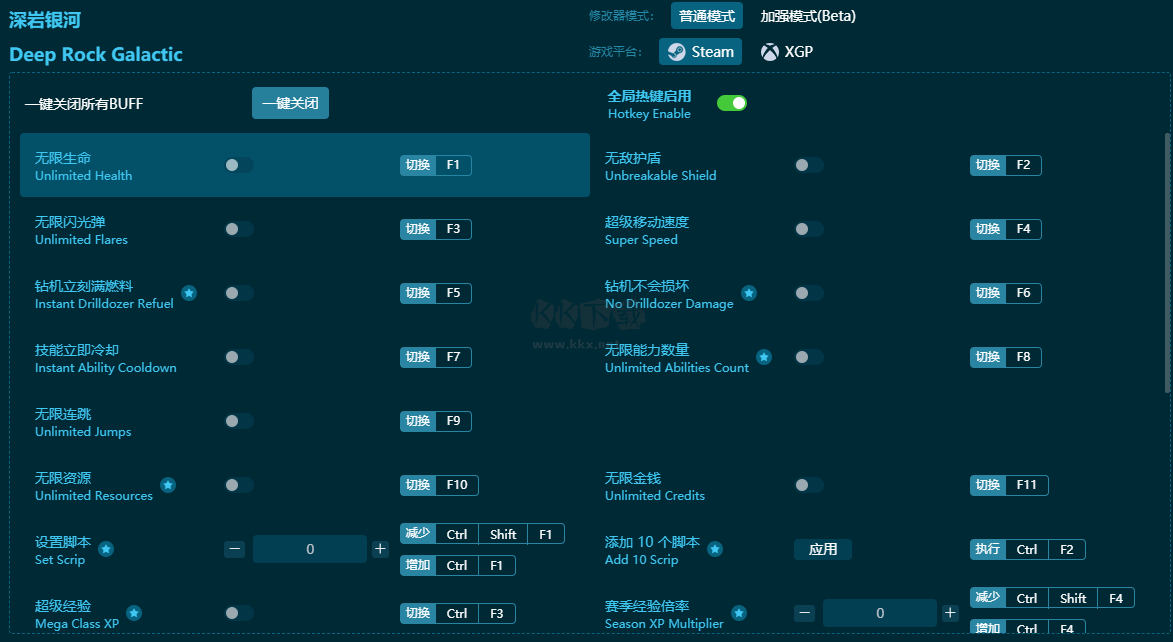The height and width of the screenshot is (642, 1173).
Task: Click F5 hotkey button for Drilldozer Refuel
Action: (435, 293)
